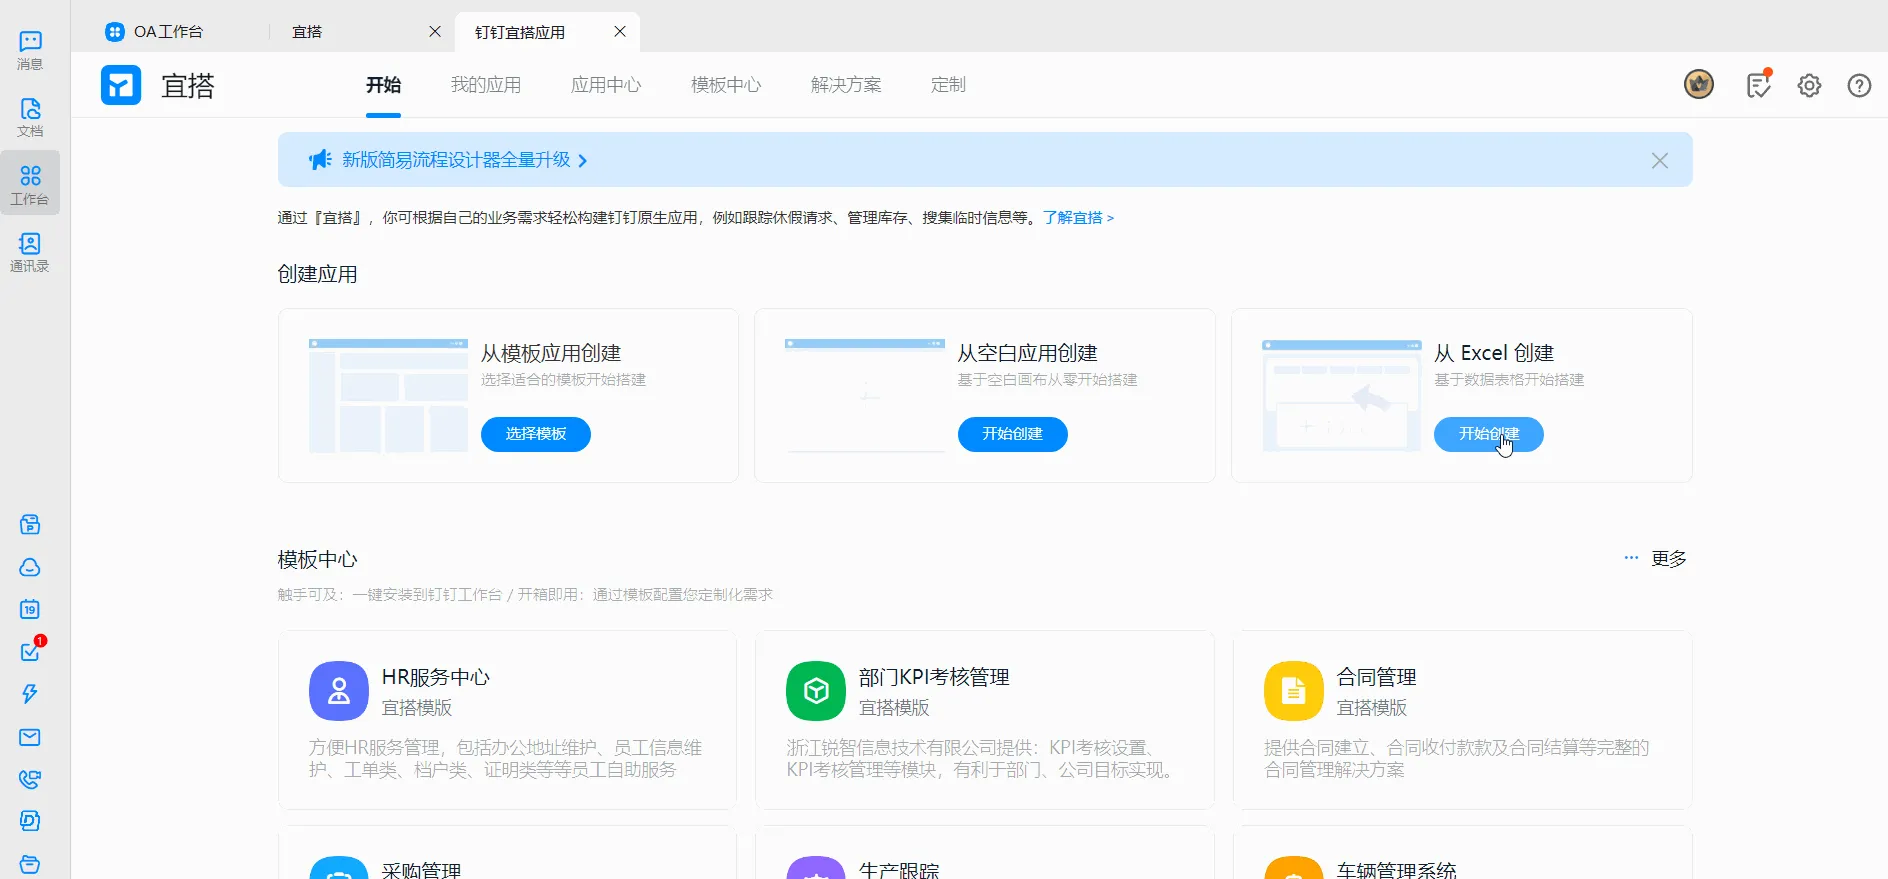Close the upgrade announcement banner
Viewport: 1888px width, 879px height.
click(x=1660, y=160)
